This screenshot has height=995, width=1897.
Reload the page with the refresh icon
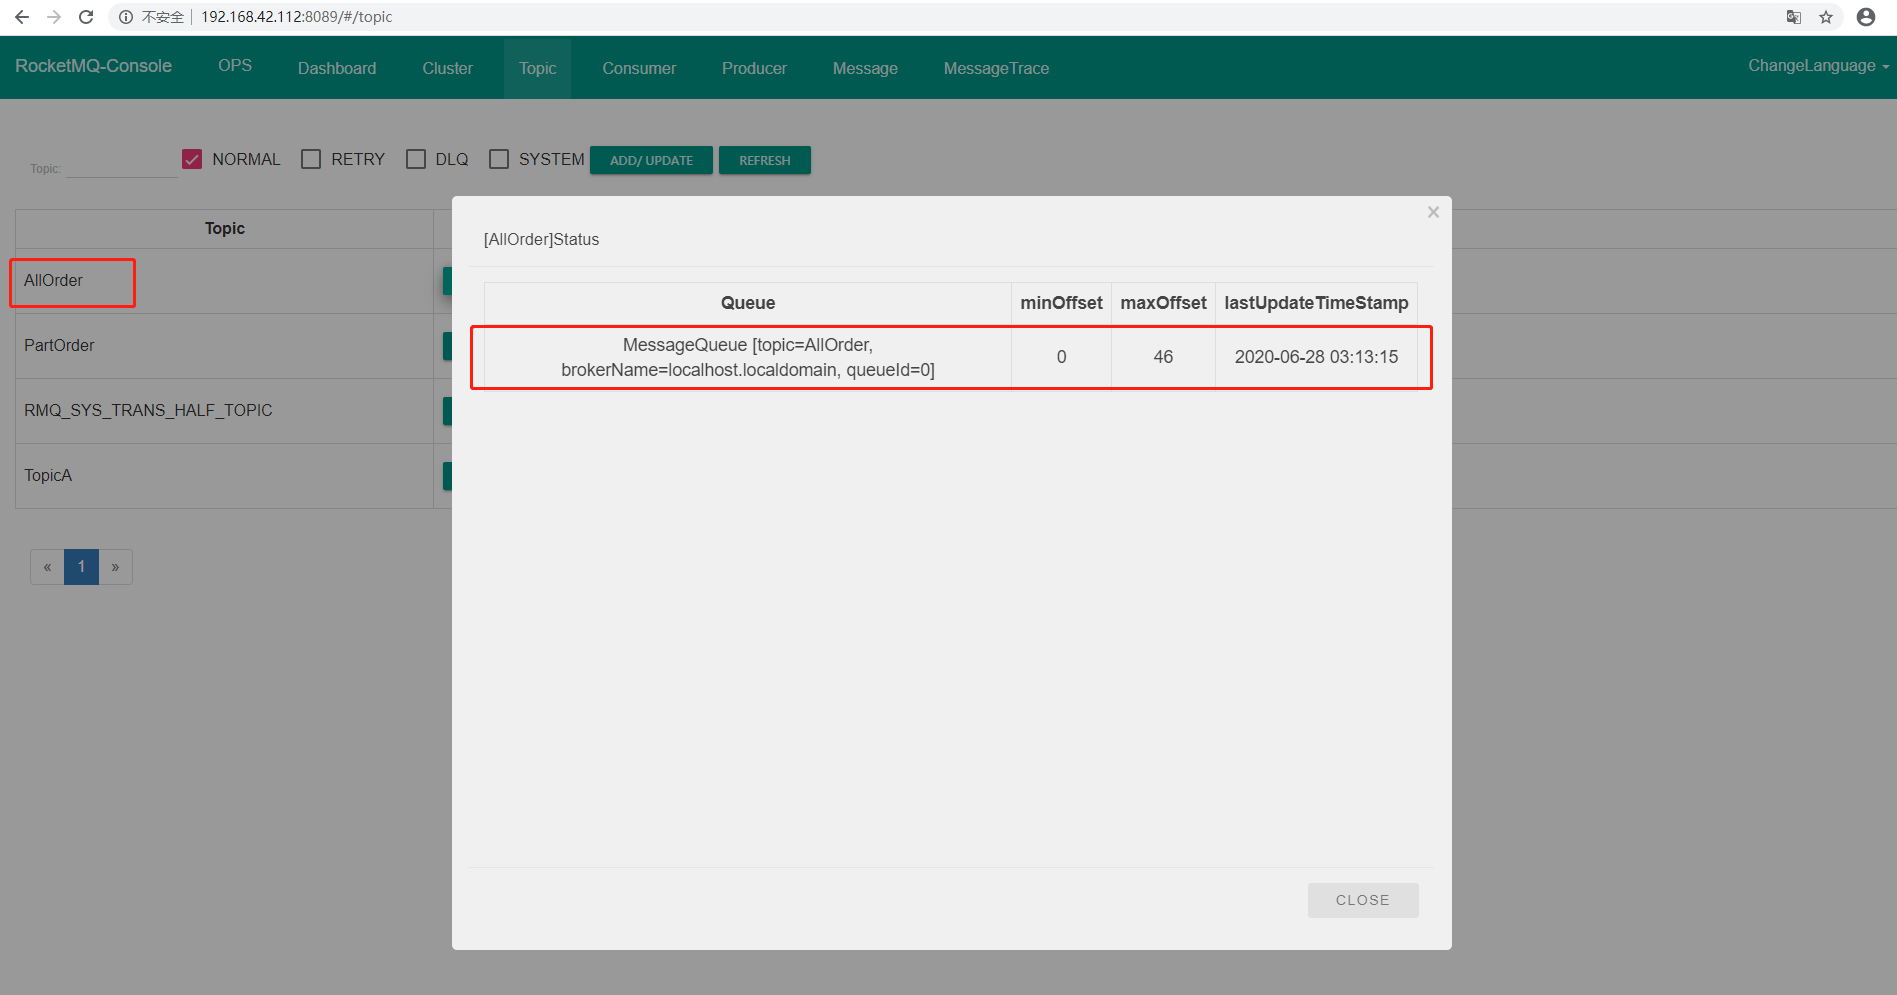[86, 17]
